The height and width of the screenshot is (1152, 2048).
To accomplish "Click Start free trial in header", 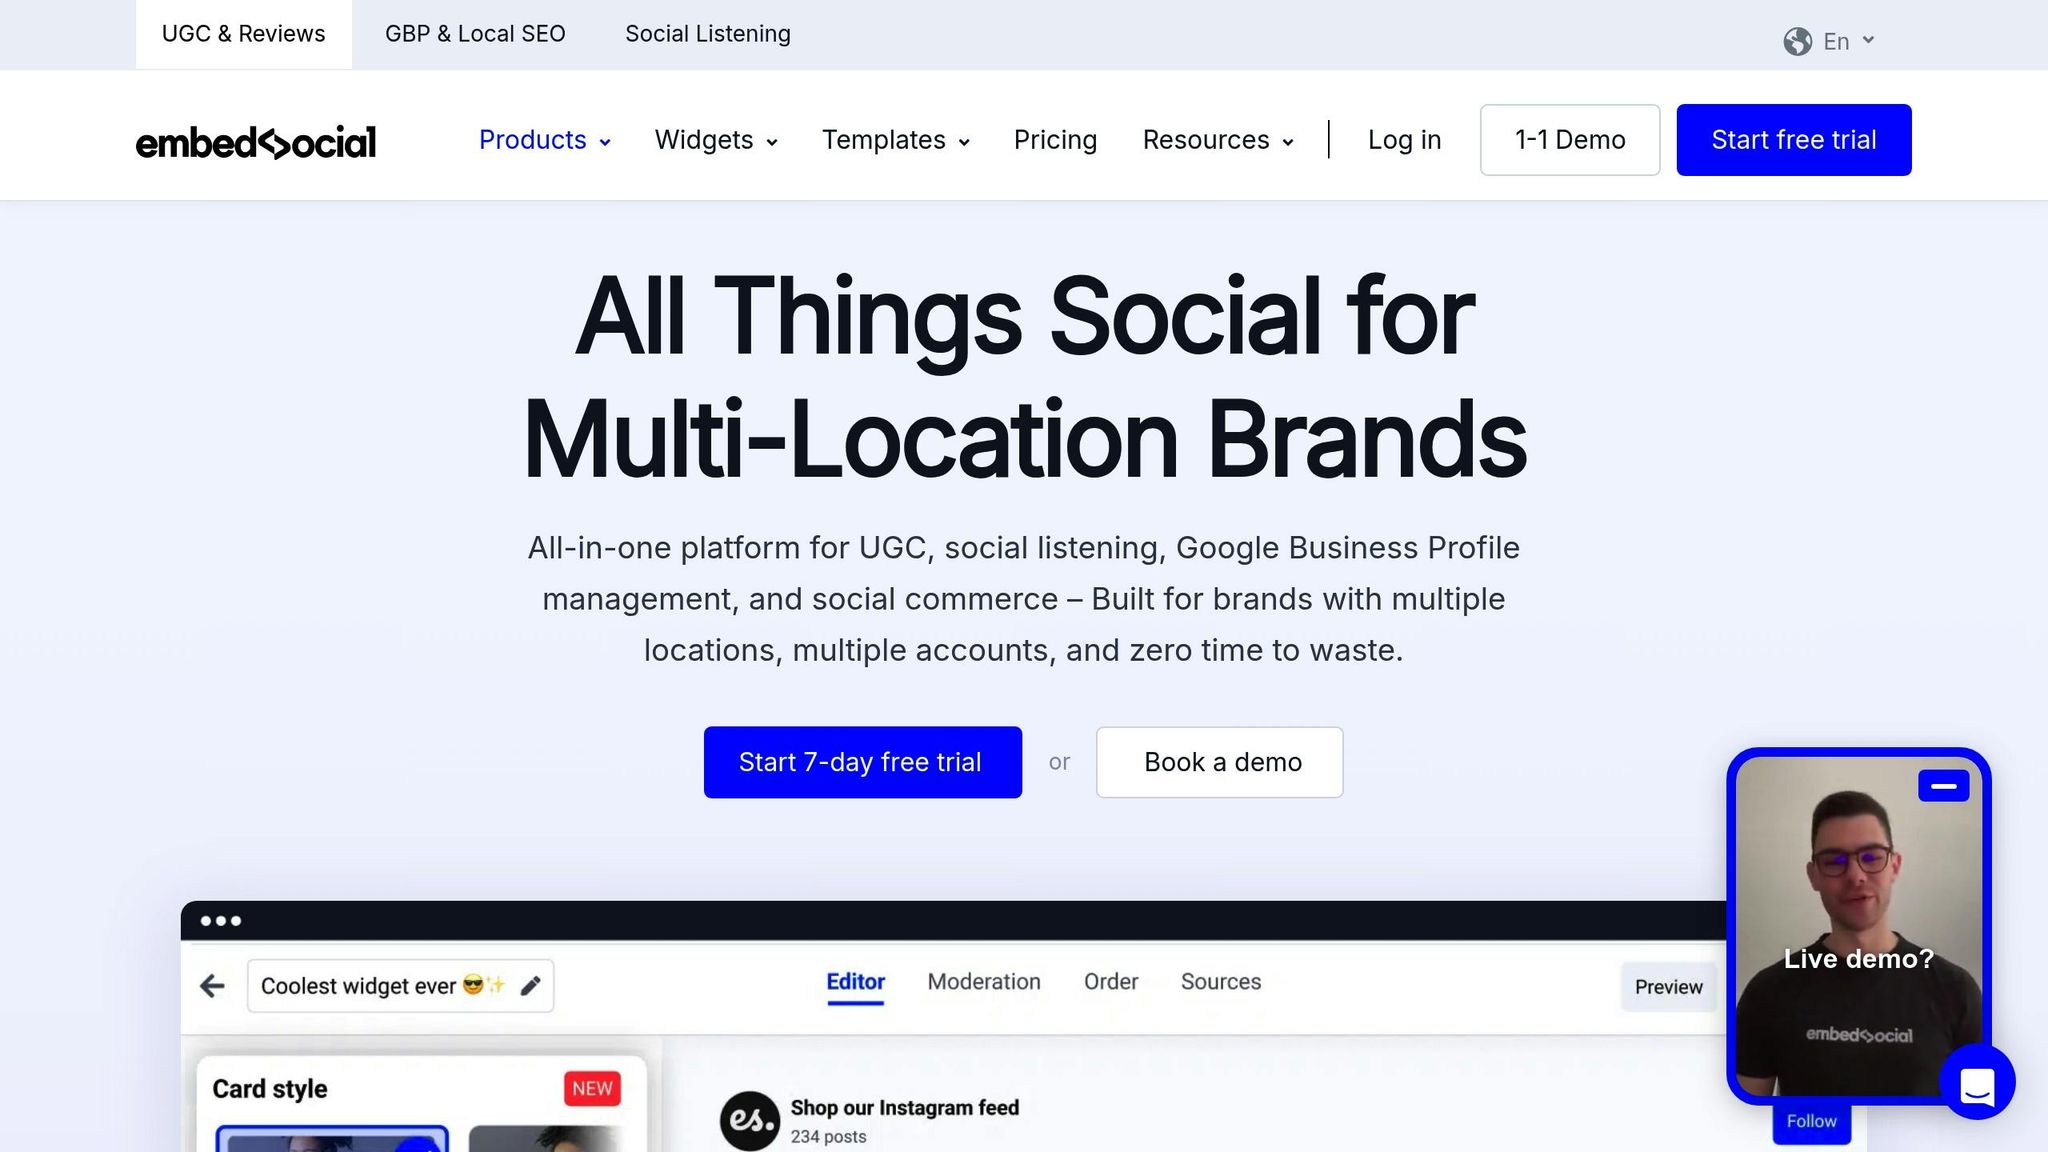I will pos(1794,140).
